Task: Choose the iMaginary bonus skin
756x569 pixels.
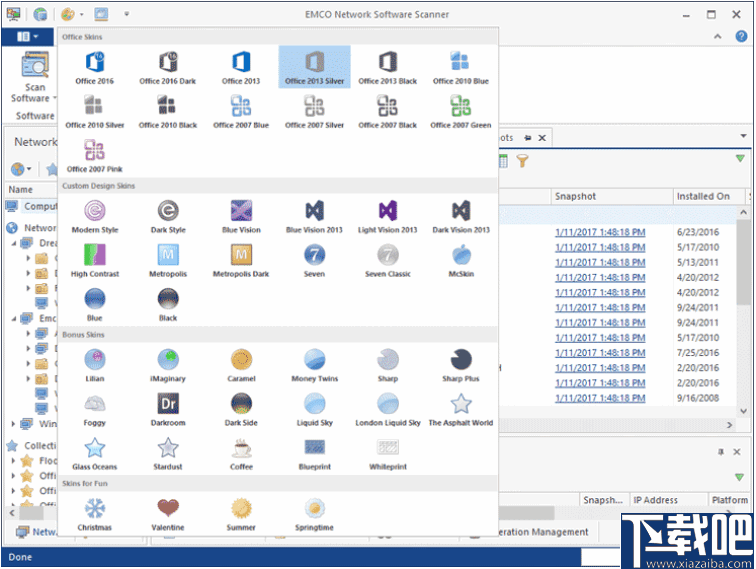Action: point(168,365)
